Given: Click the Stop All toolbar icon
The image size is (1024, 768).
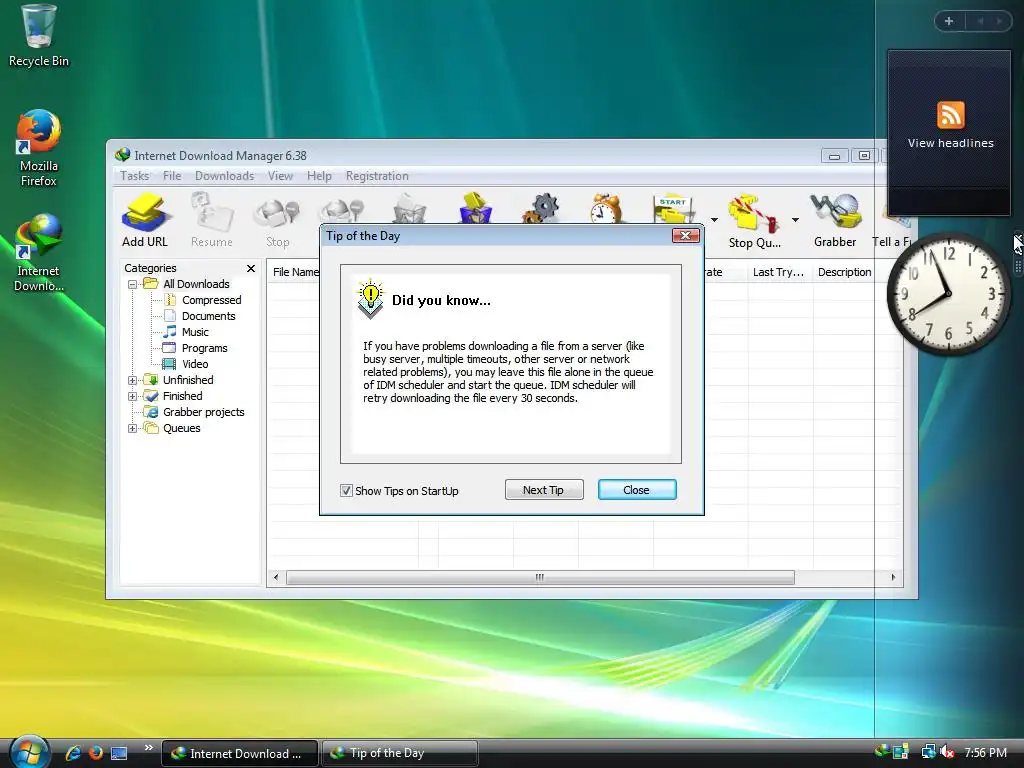Looking at the screenshot, I should pos(342,210).
